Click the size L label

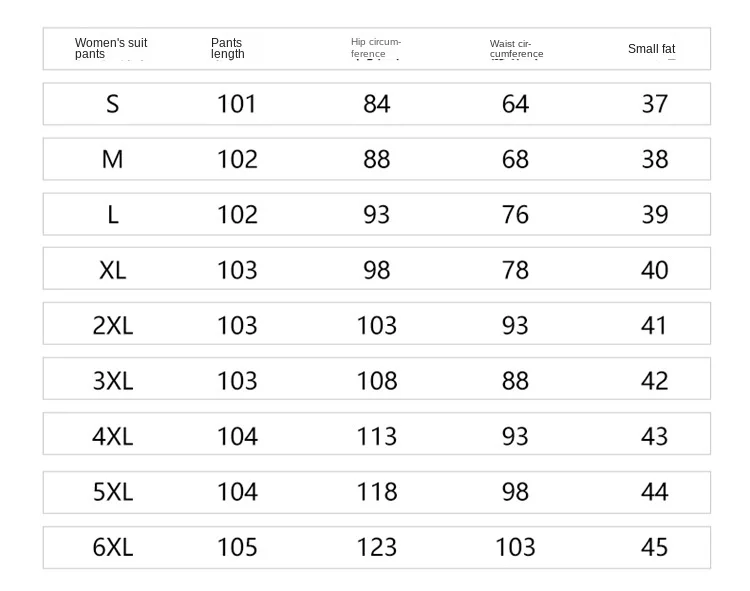click(x=112, y=214)
